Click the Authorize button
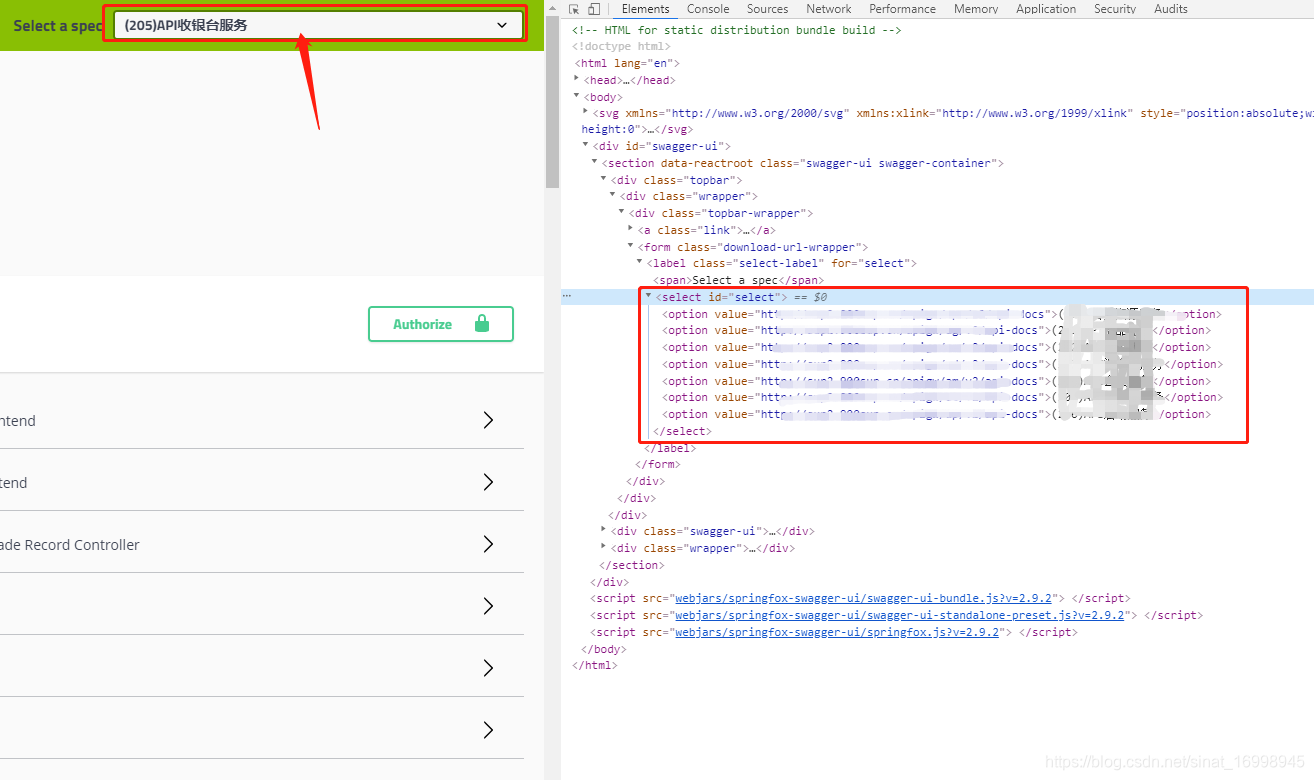The height and width of the screenshot is (780, 1314). pos(441,324)
